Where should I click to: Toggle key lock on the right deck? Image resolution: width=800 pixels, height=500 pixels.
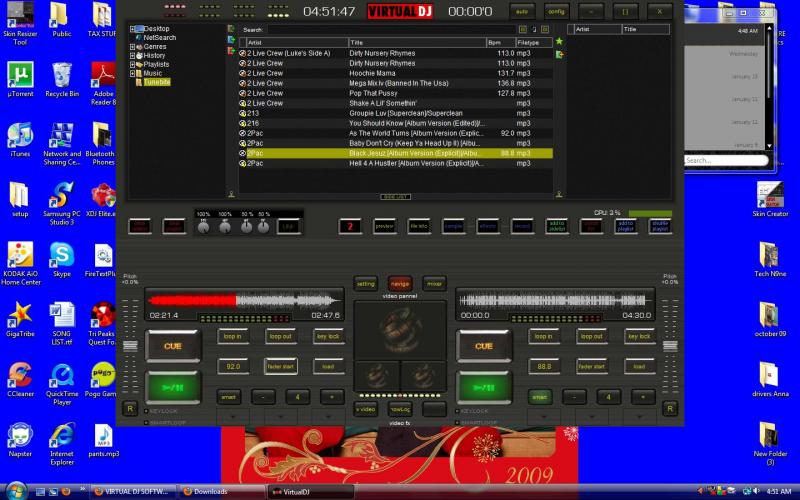pyautogui.click(x=639, y=336)
